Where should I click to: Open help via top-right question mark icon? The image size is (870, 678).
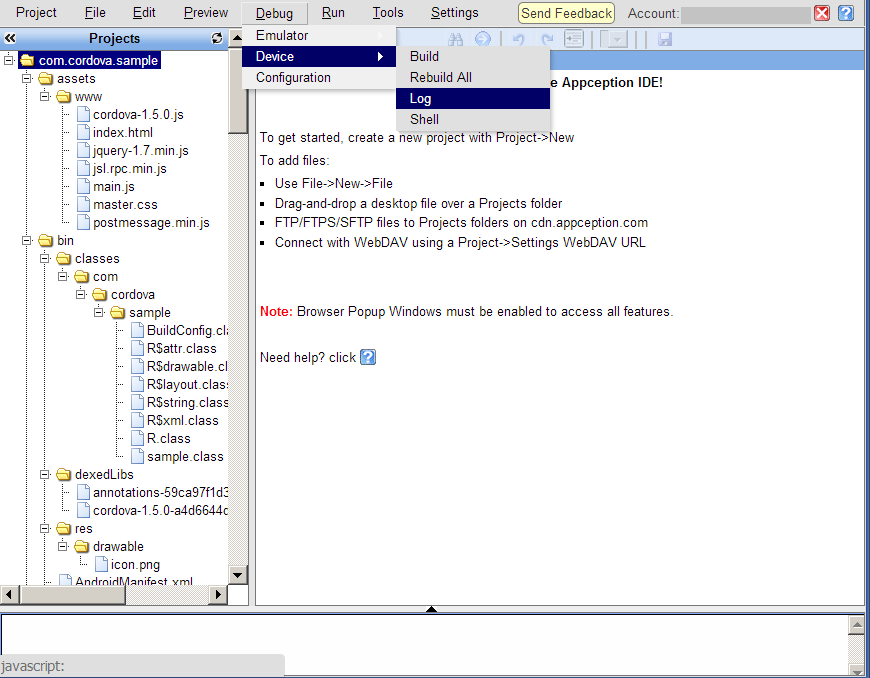(846, 13)
